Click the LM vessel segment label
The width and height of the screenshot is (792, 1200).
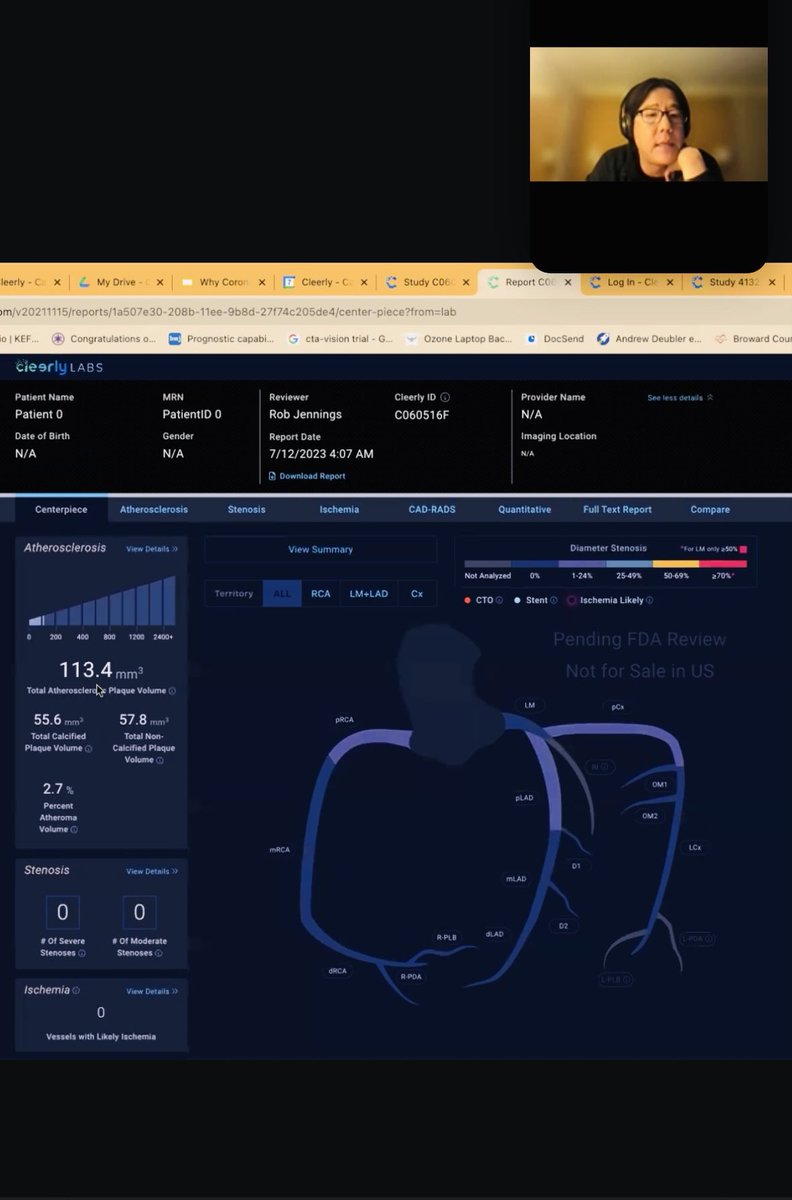pos(530,706)
